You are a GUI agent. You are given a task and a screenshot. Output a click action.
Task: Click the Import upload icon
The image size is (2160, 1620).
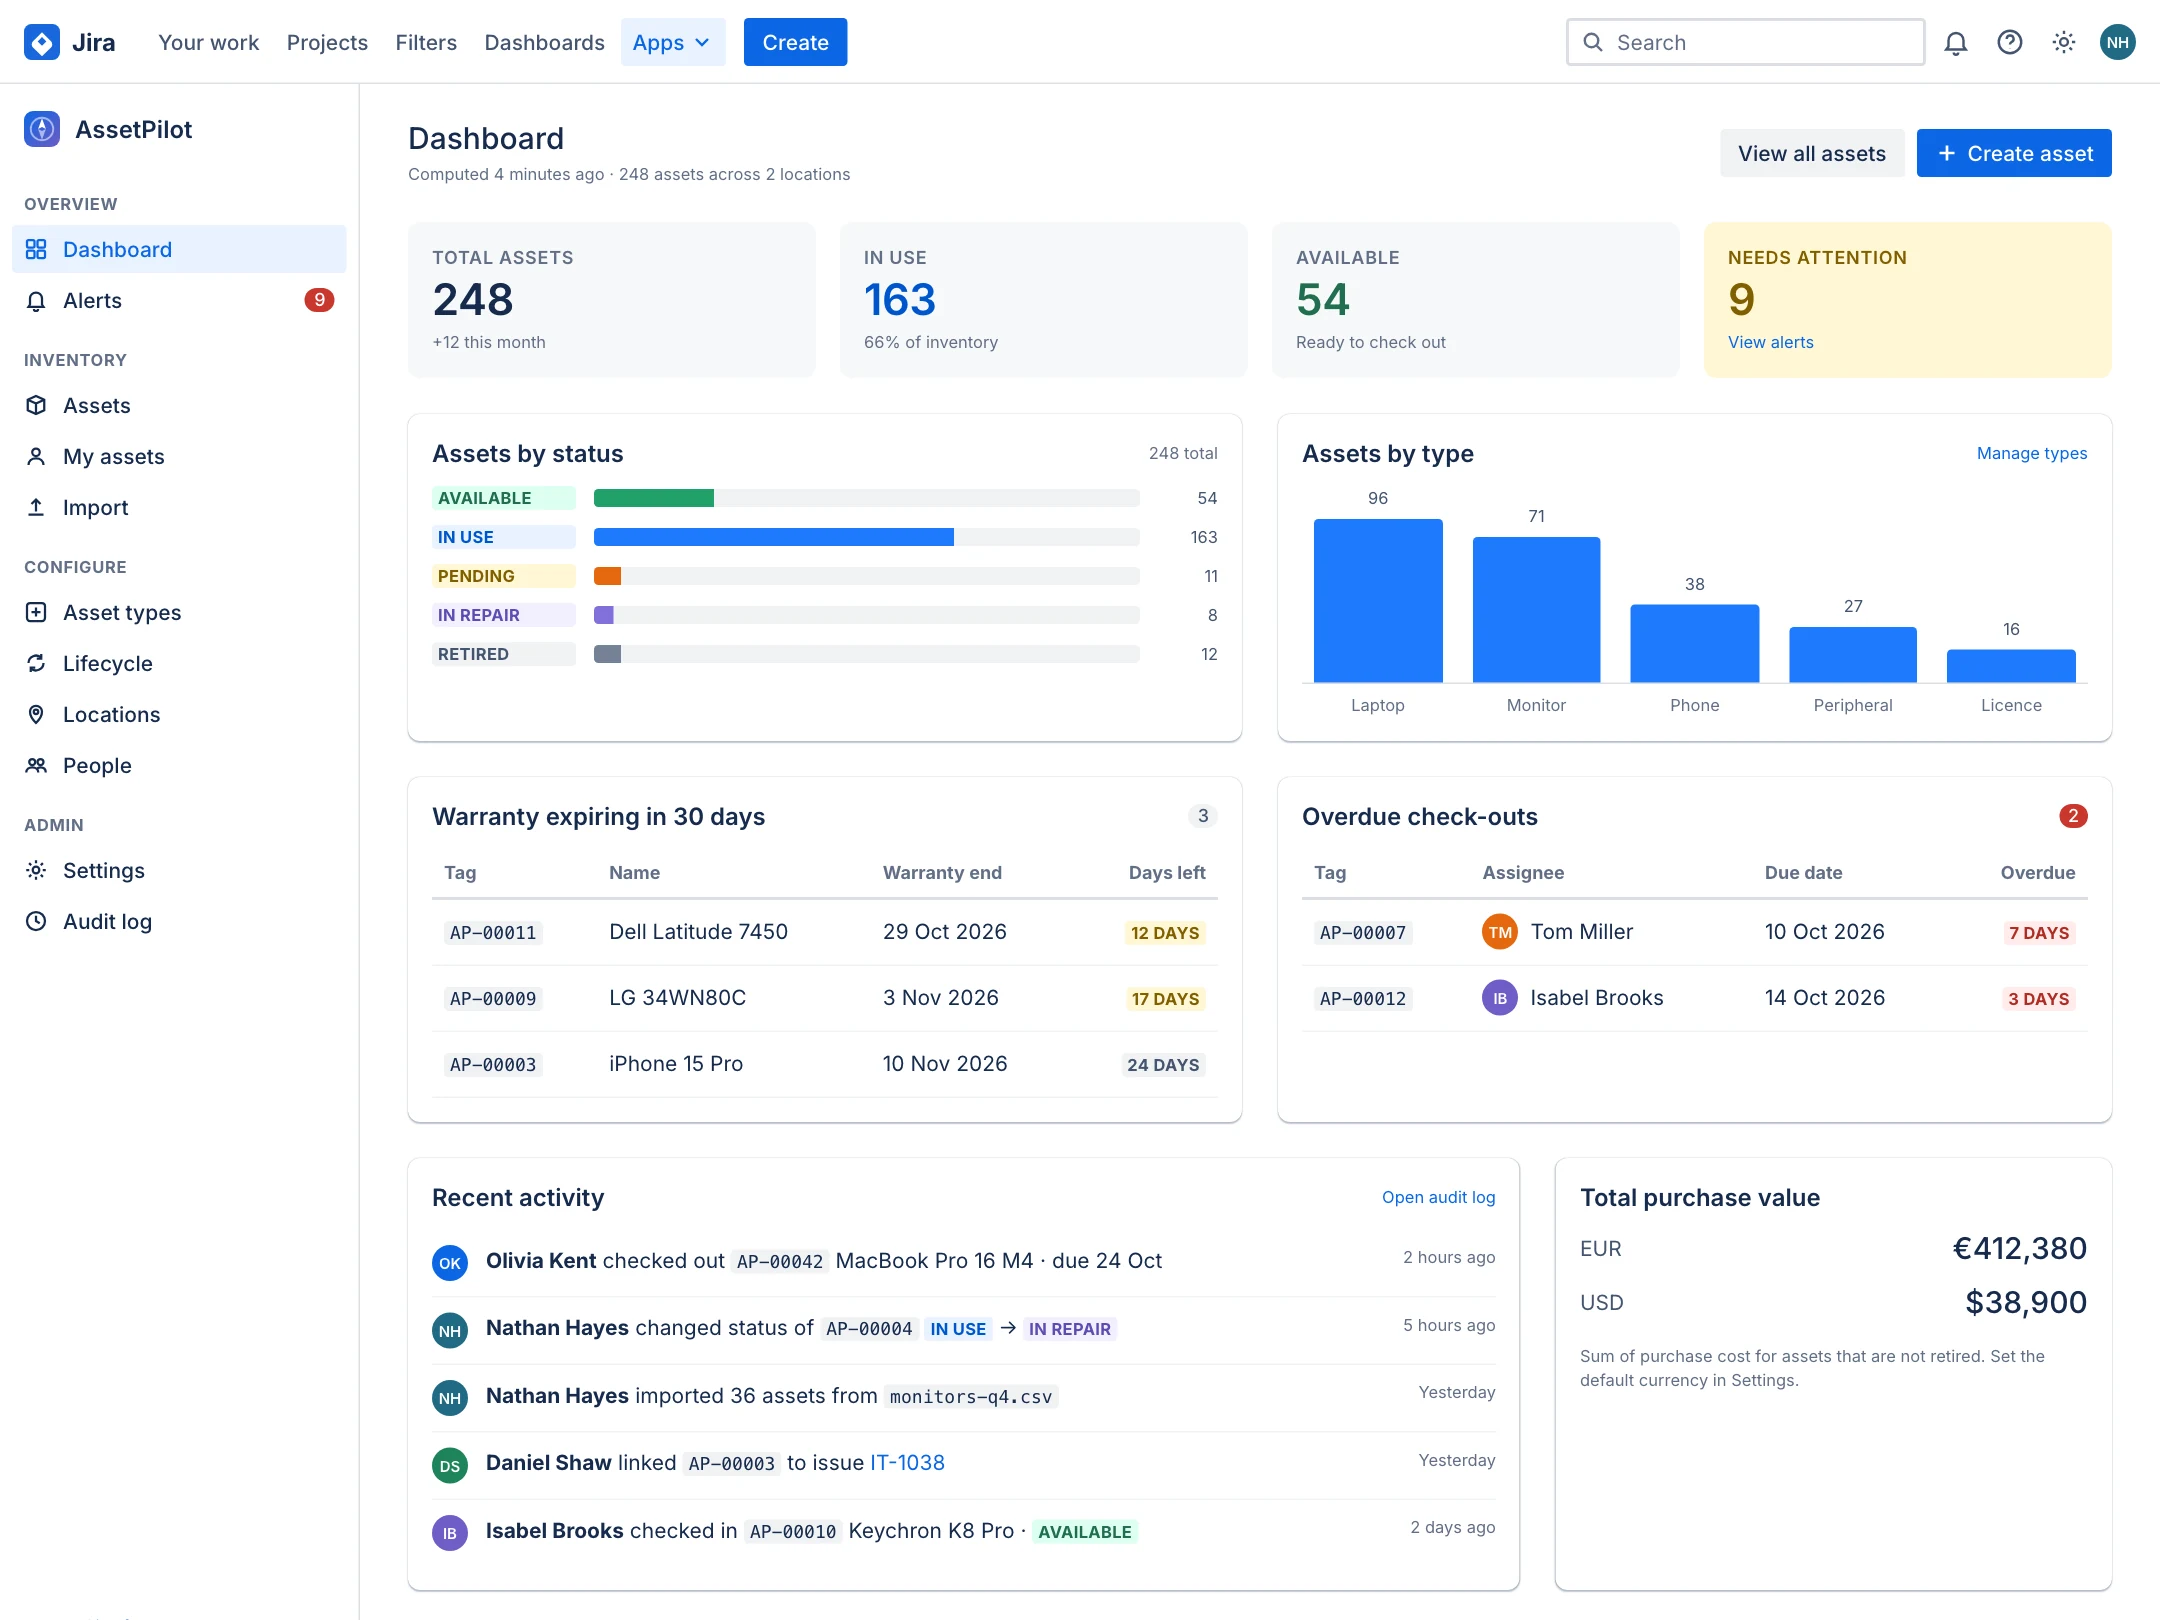tap(36, 507)
